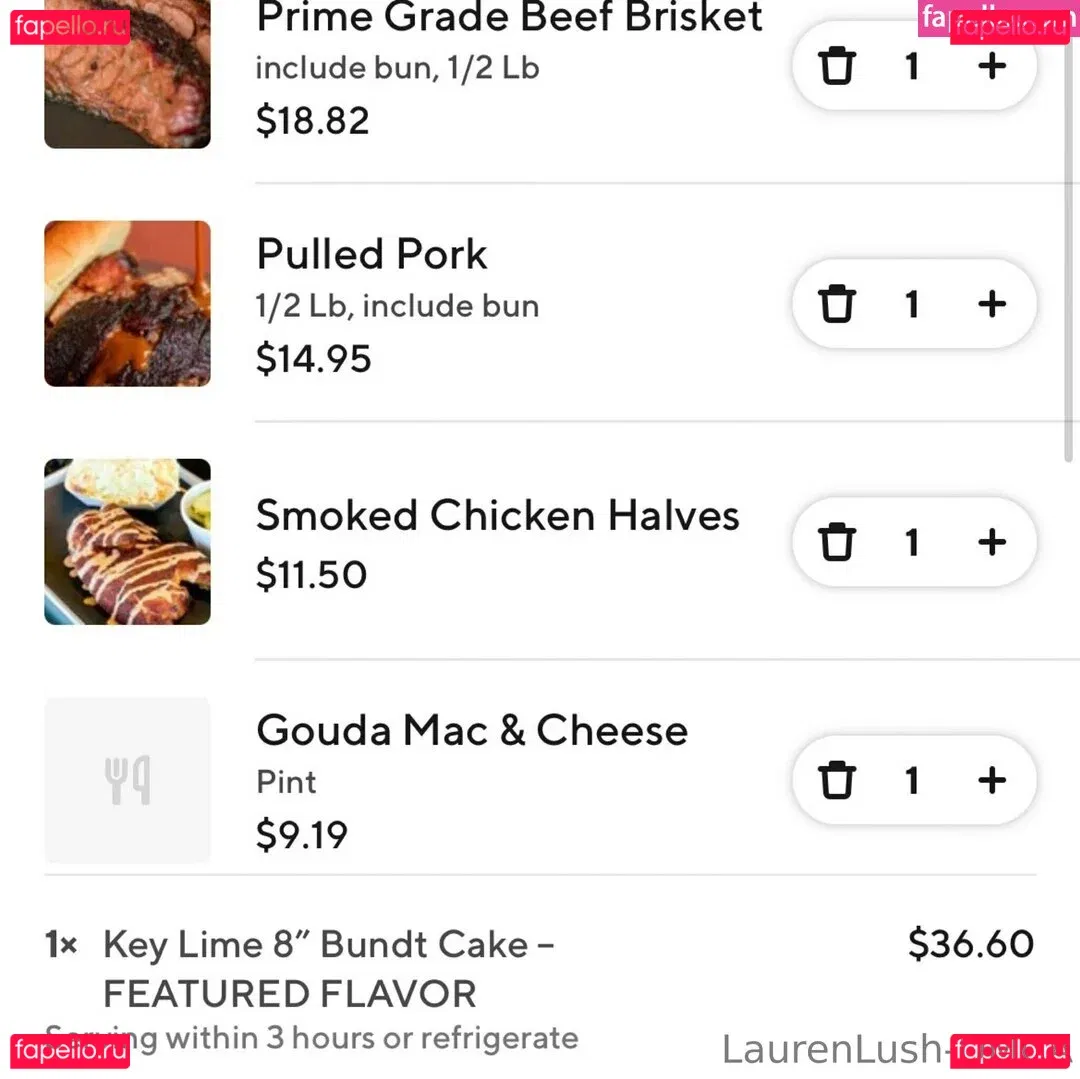Open Smoked Chicken Halves item details
1080x1079 pixels.
pos(497,516)
